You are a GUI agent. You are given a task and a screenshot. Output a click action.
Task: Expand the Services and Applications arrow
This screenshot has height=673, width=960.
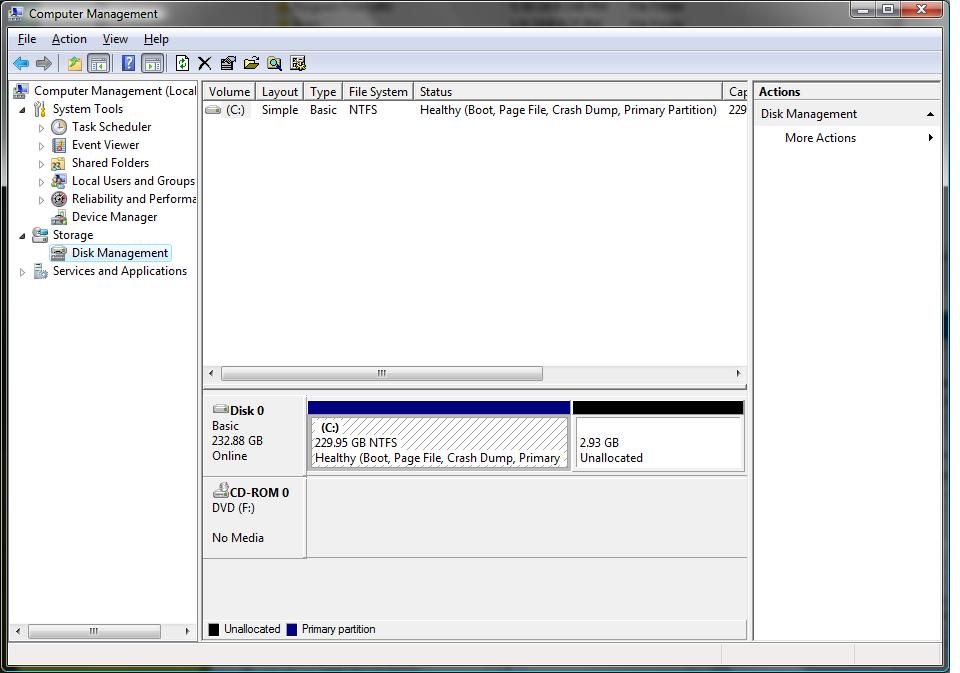[x=23, y=272]
